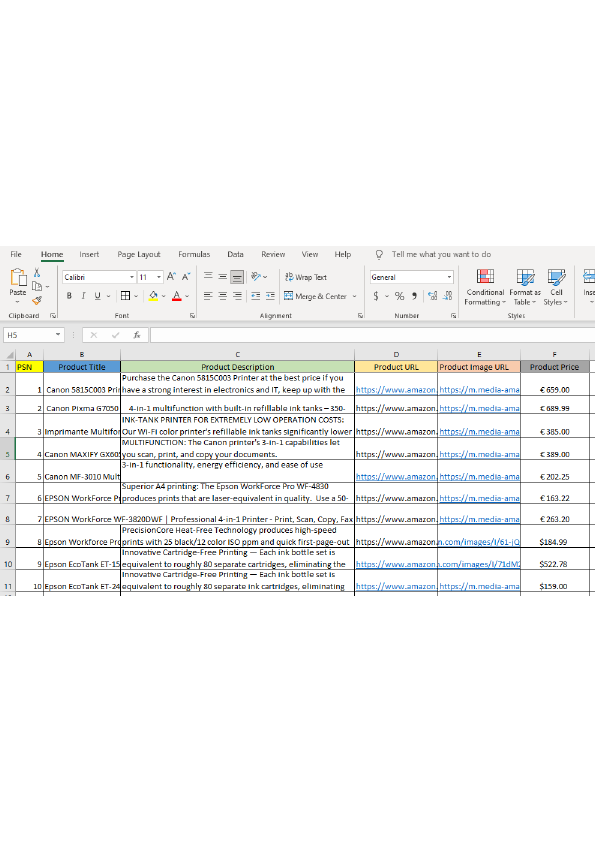595x842 pixels.
Task: Toggle Underline formatting
Action: tap(97, 296)
